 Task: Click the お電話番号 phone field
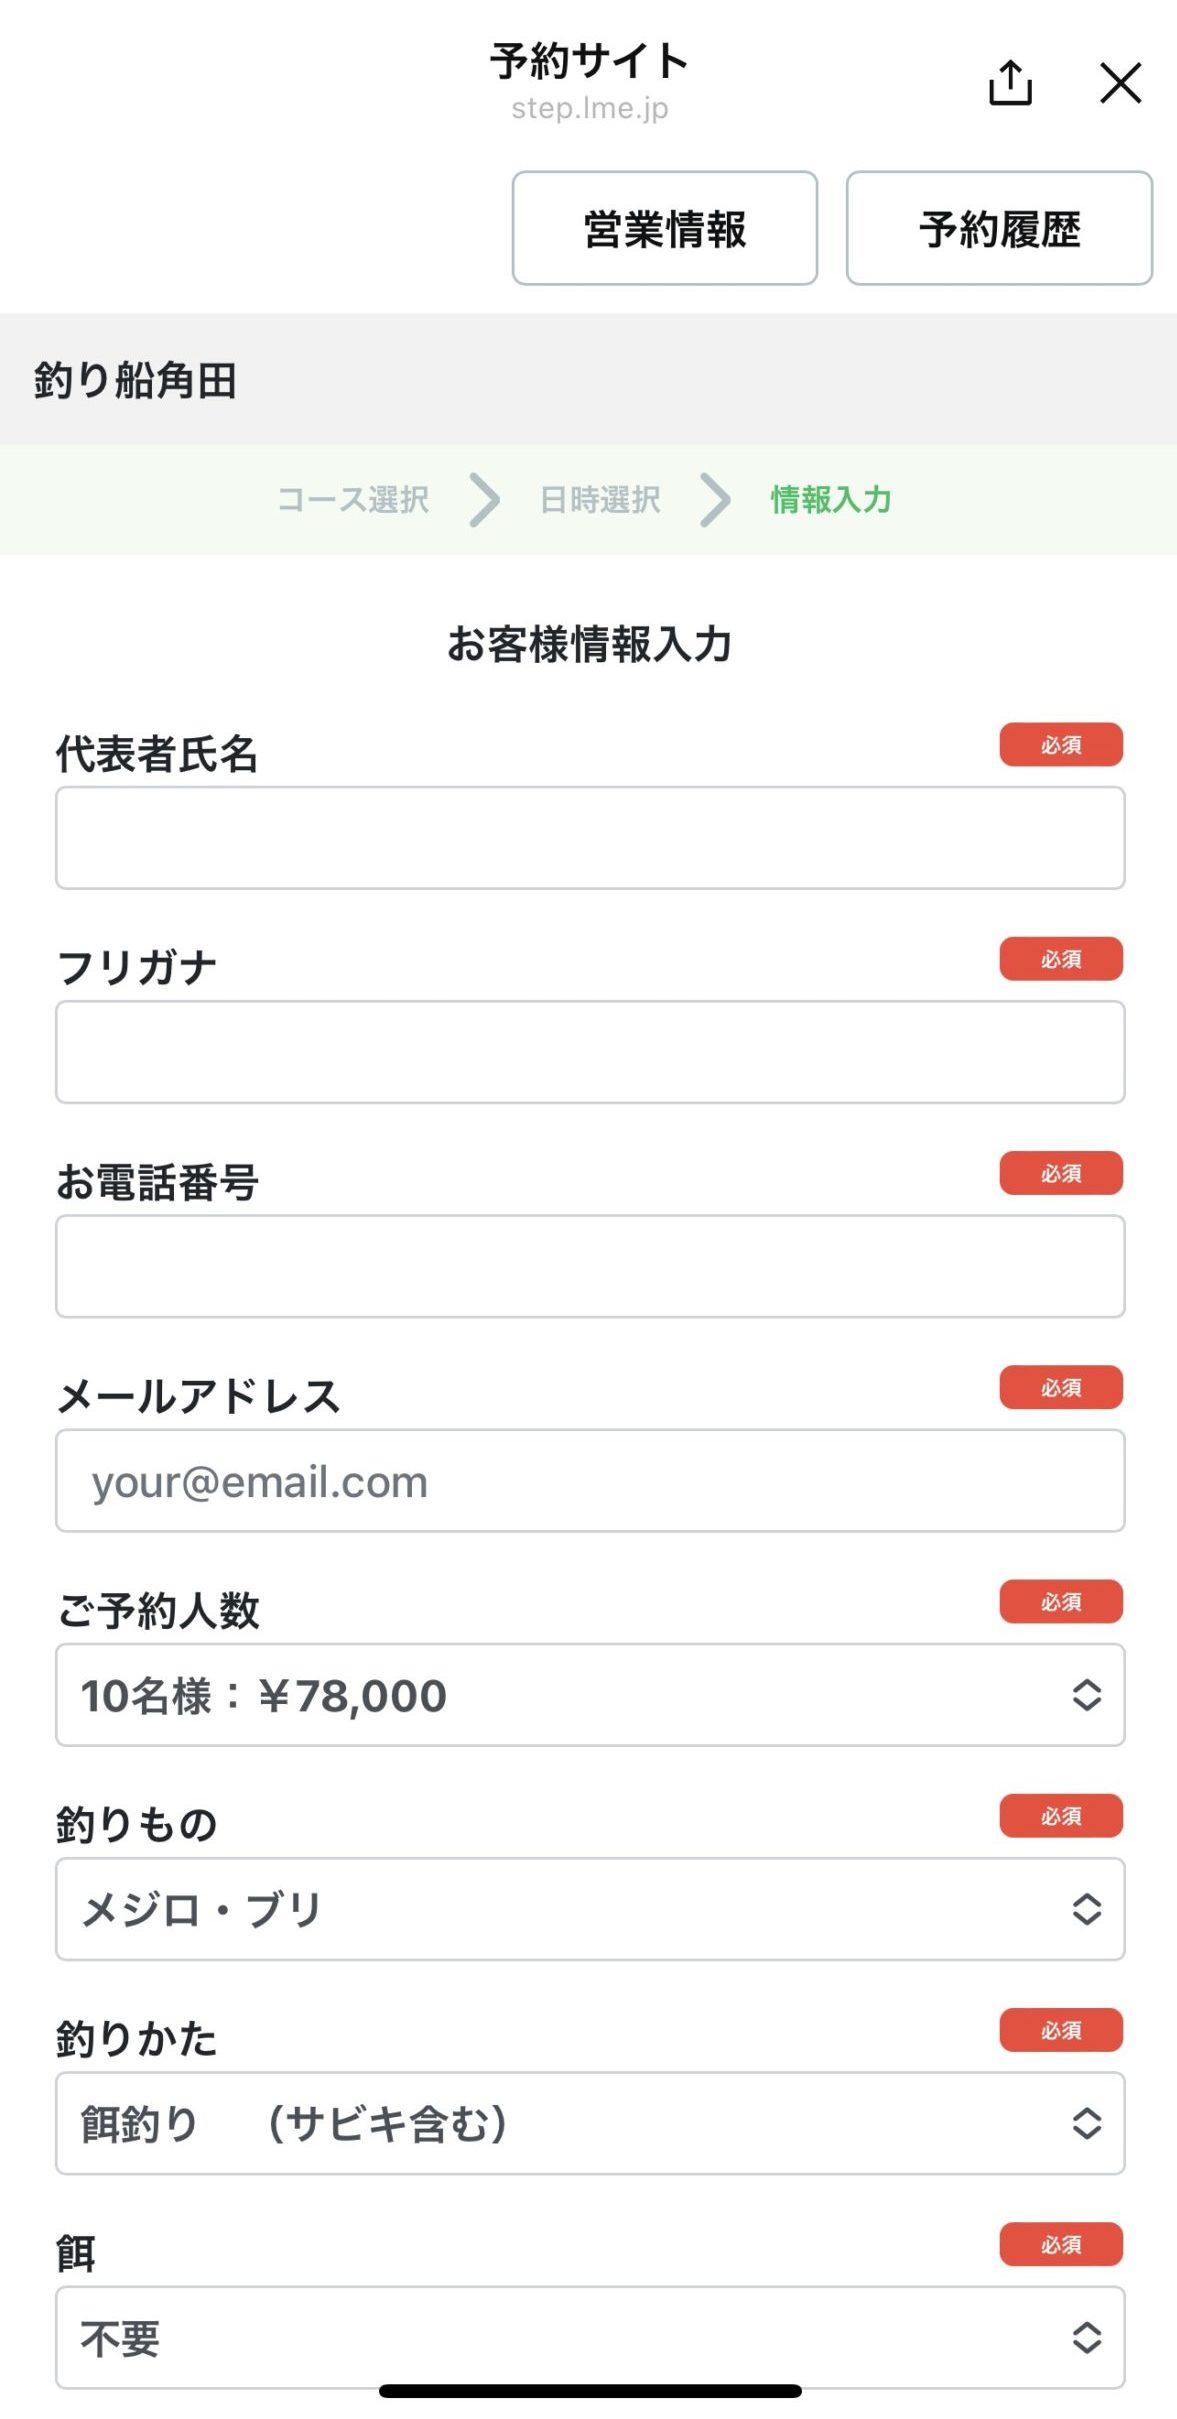[590, 1266]
